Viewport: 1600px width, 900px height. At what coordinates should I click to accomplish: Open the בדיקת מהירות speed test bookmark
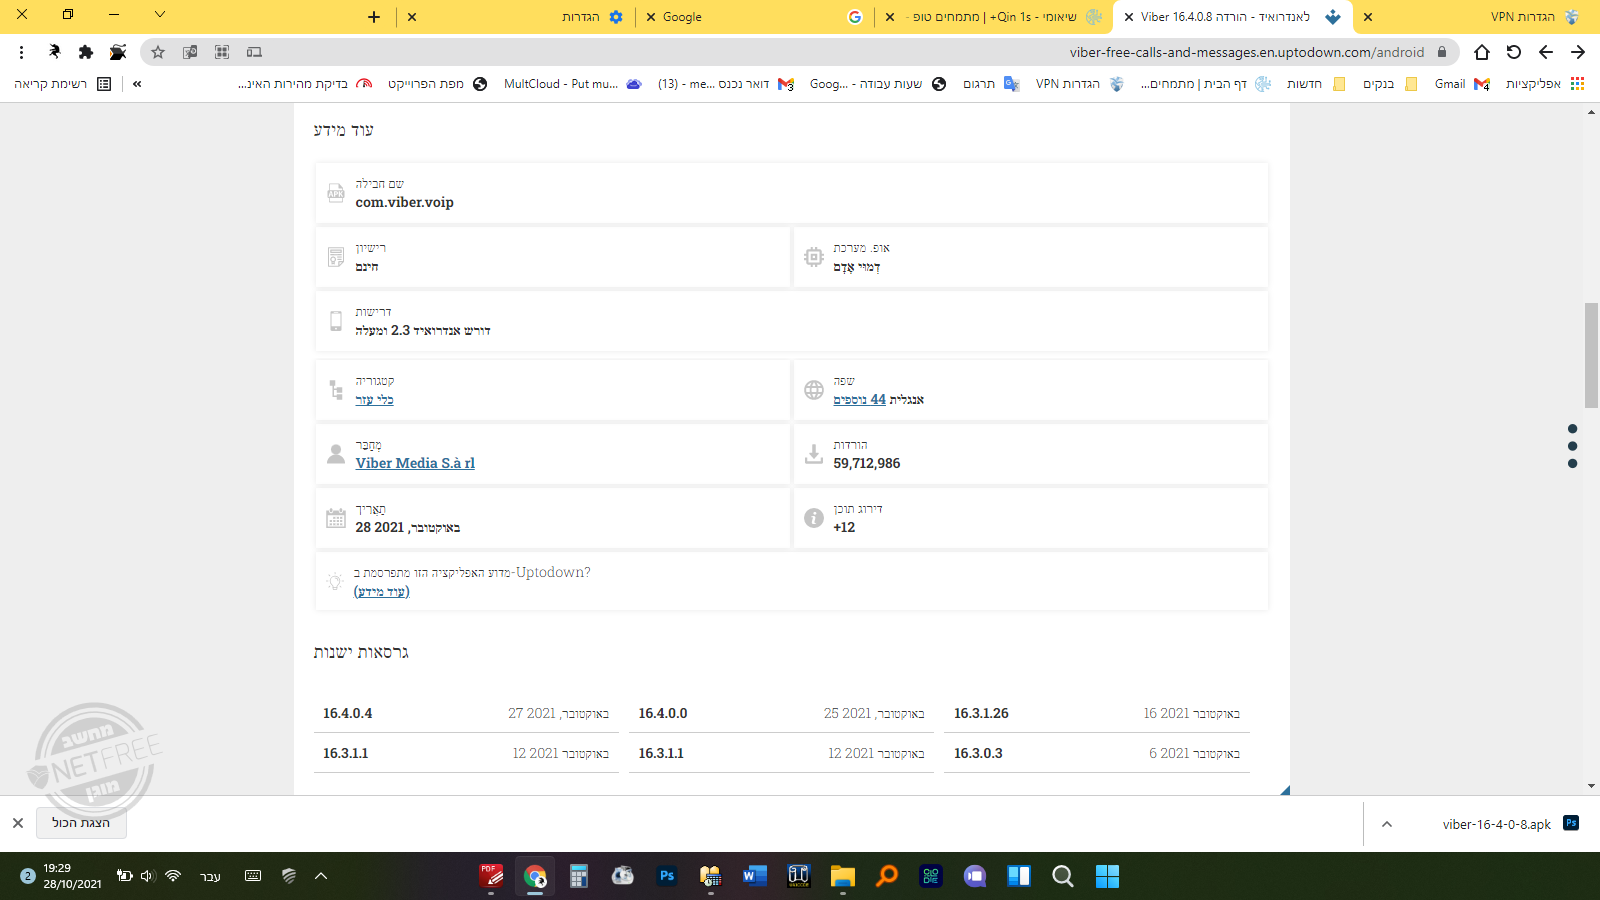click(305, 84)
